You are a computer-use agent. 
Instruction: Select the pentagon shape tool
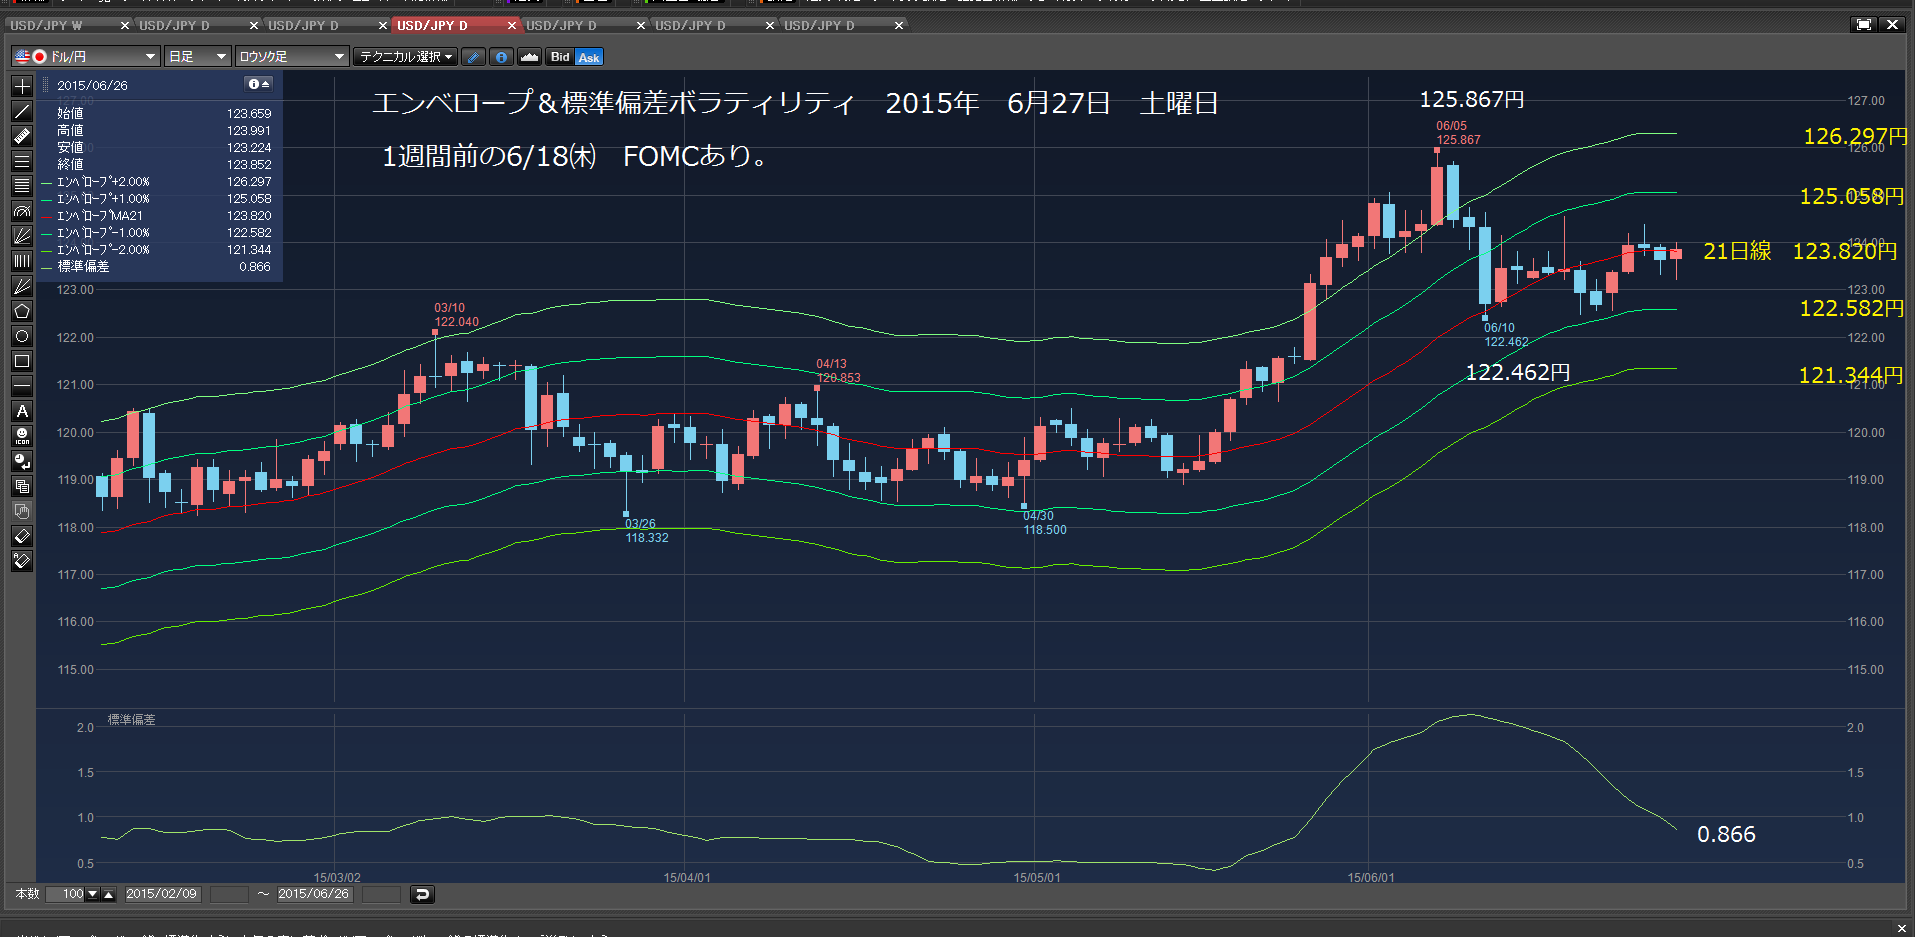coord(22,311)
